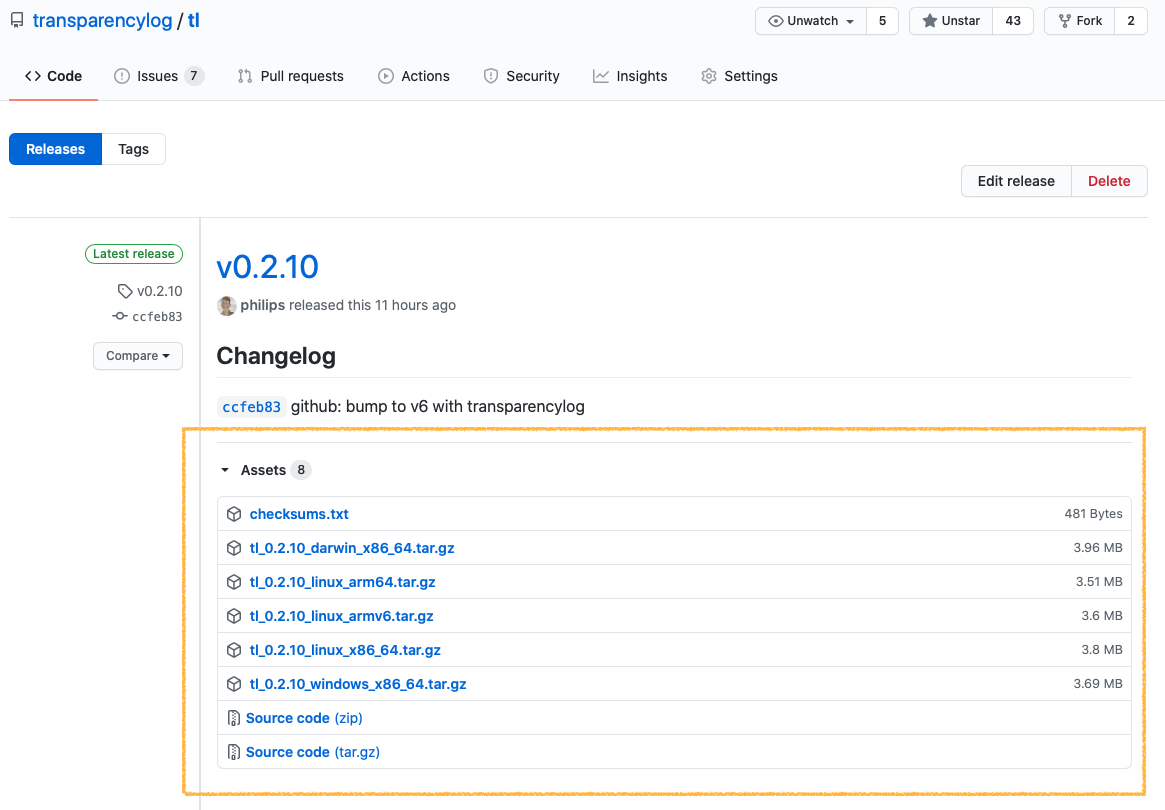Download tl_0.2.10_windows_x86_64.tar.gz
Image resolution: width=1165 pixels, height=810 pixels.
358,684
